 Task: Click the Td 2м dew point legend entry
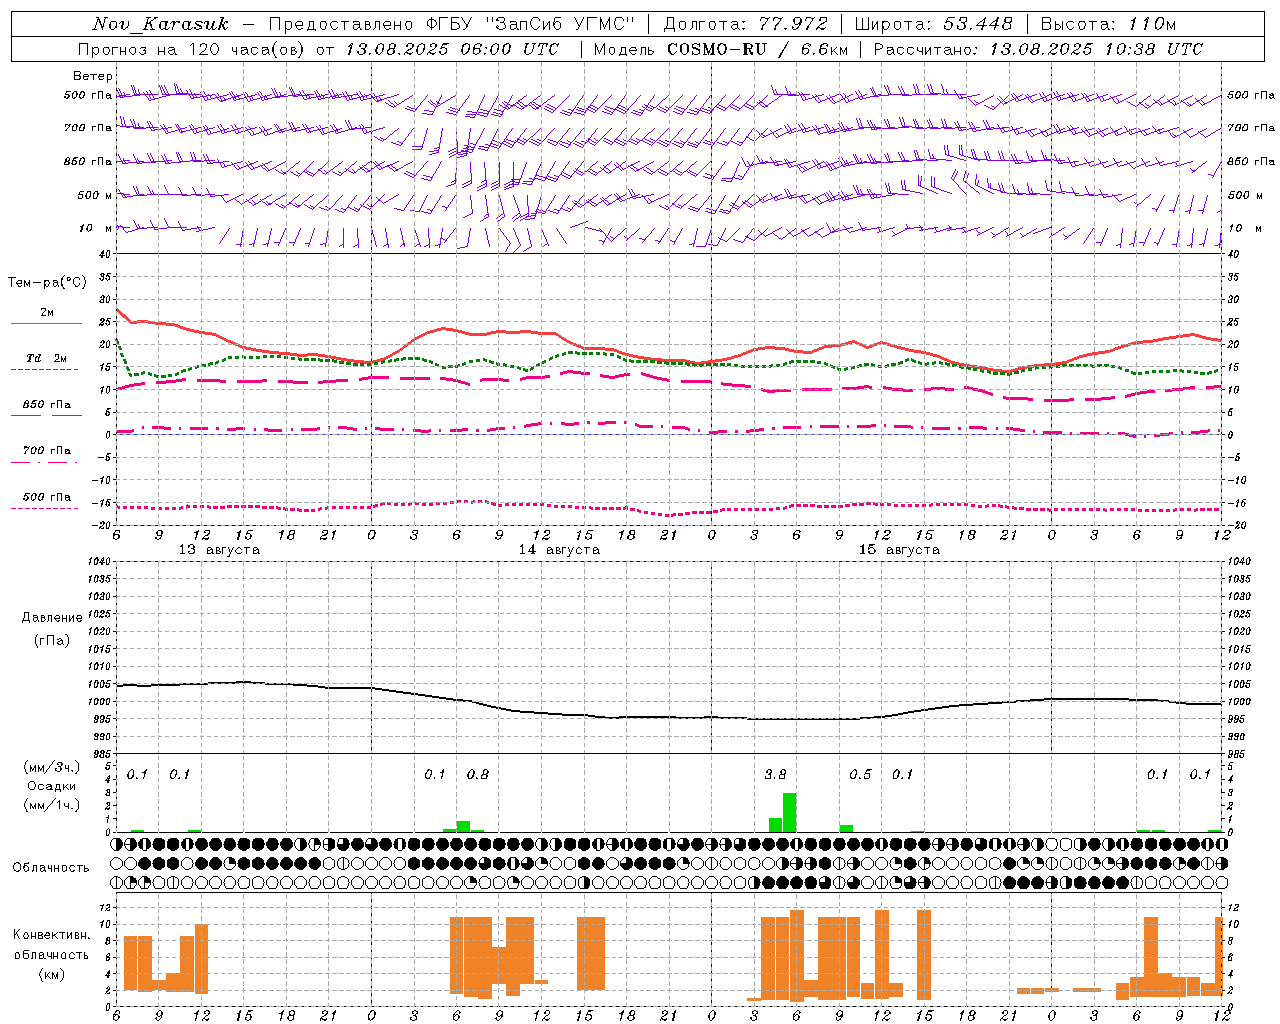click(x=46, y=358)
